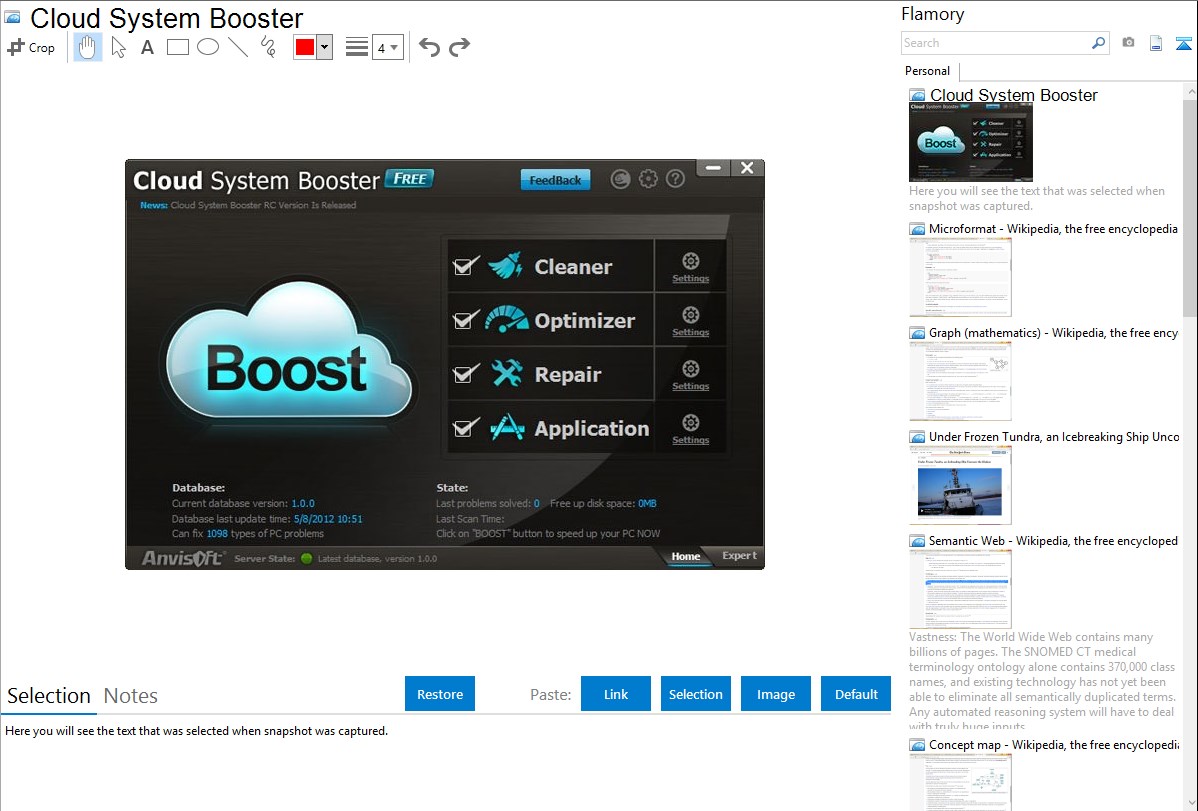Click the Graph (mathematics) title text
The height and width of the screenshot is (811, 1198).
click(x=1054, y=333)
